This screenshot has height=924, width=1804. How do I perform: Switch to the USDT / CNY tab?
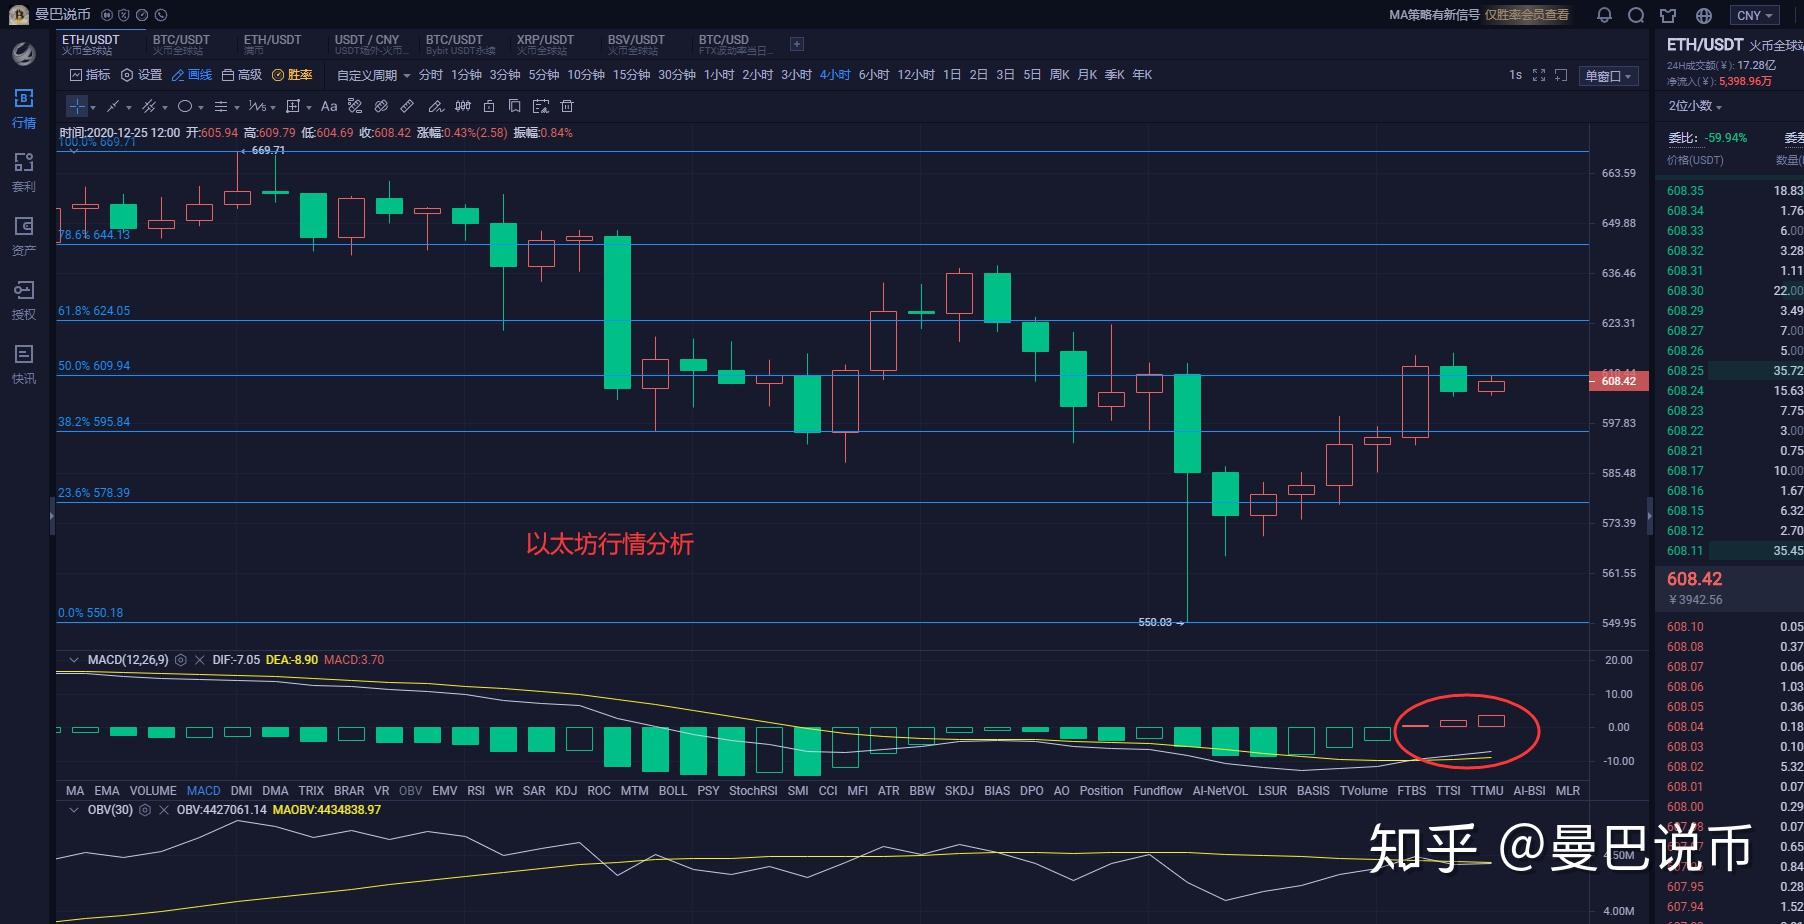(370, 44)
